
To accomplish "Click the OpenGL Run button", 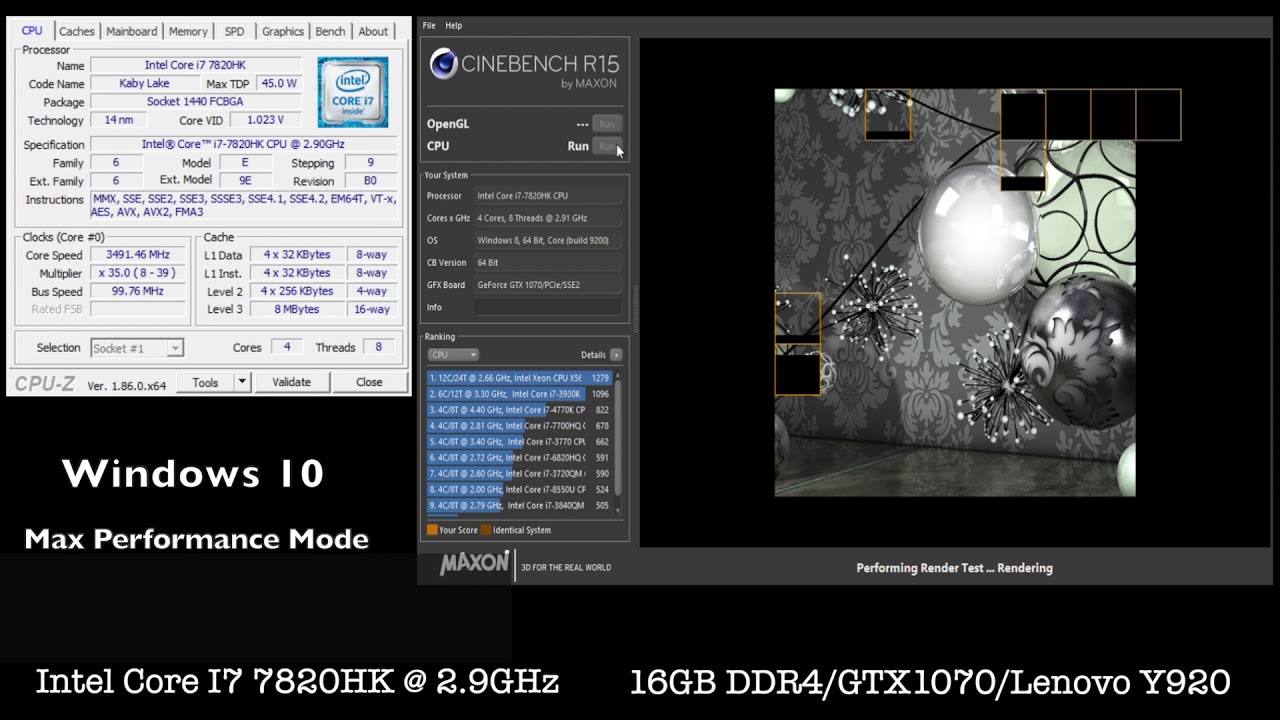I will [605, 124].
